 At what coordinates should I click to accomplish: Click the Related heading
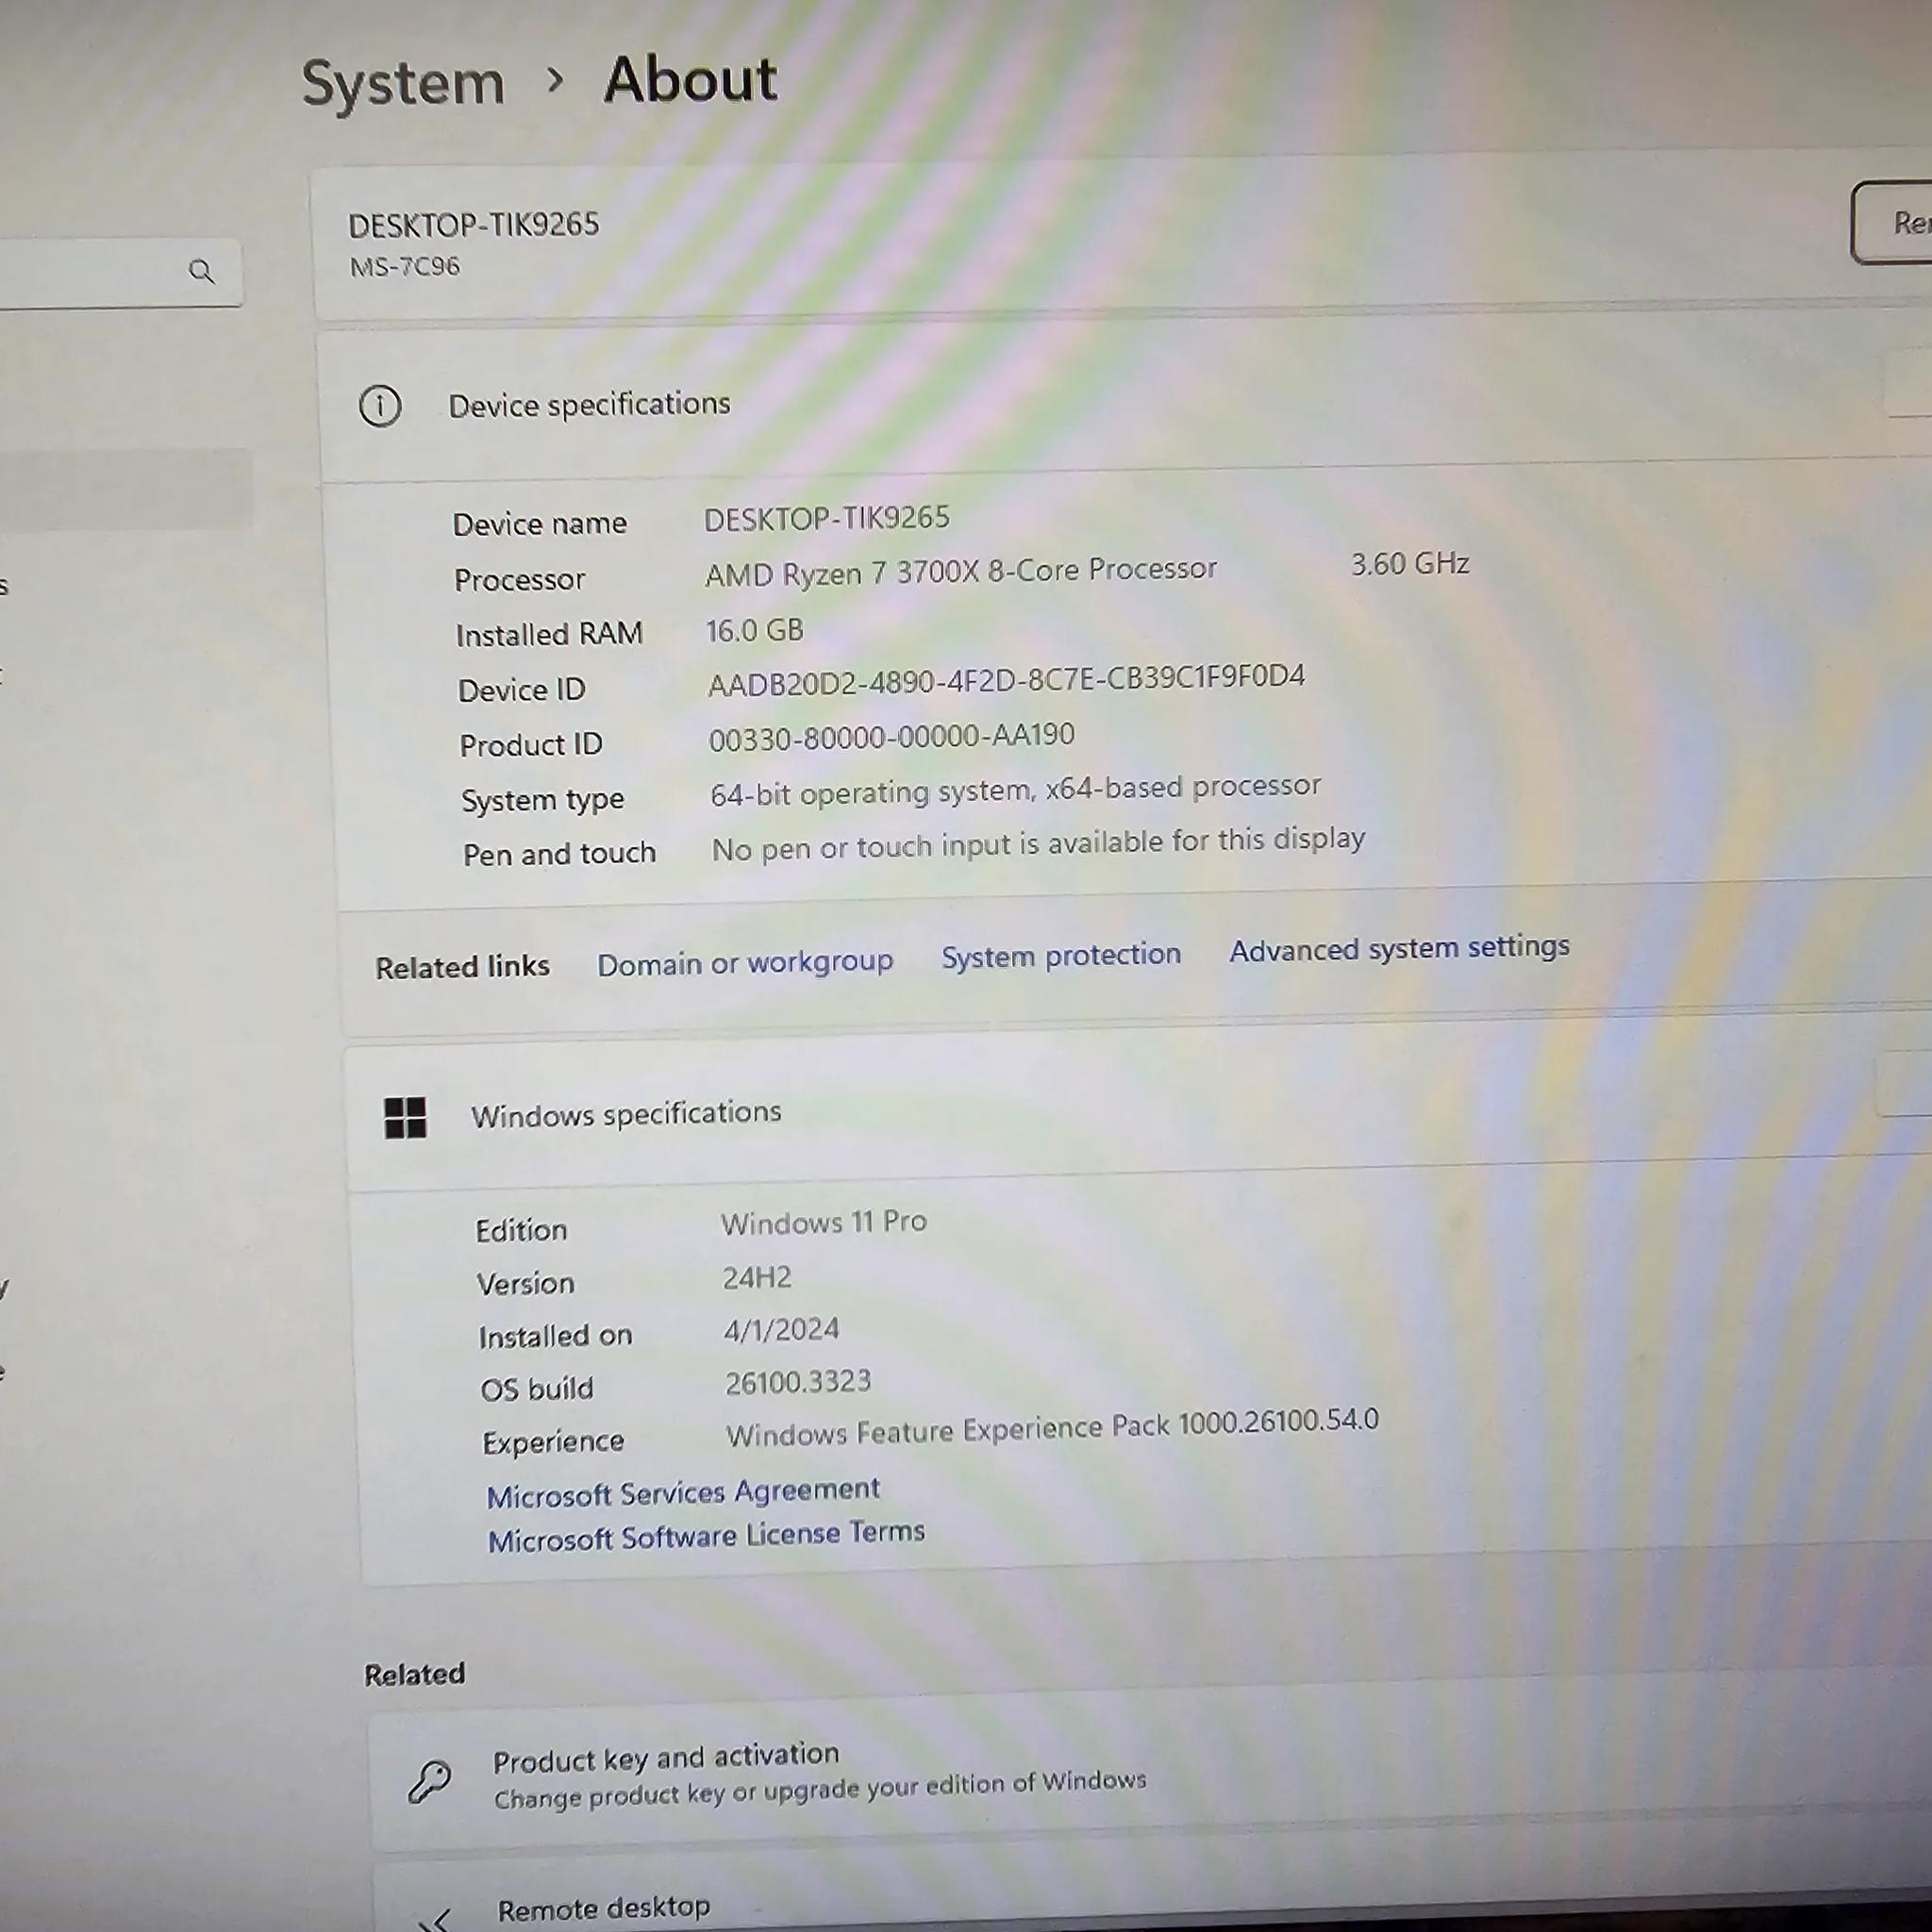pos(414,1674)
